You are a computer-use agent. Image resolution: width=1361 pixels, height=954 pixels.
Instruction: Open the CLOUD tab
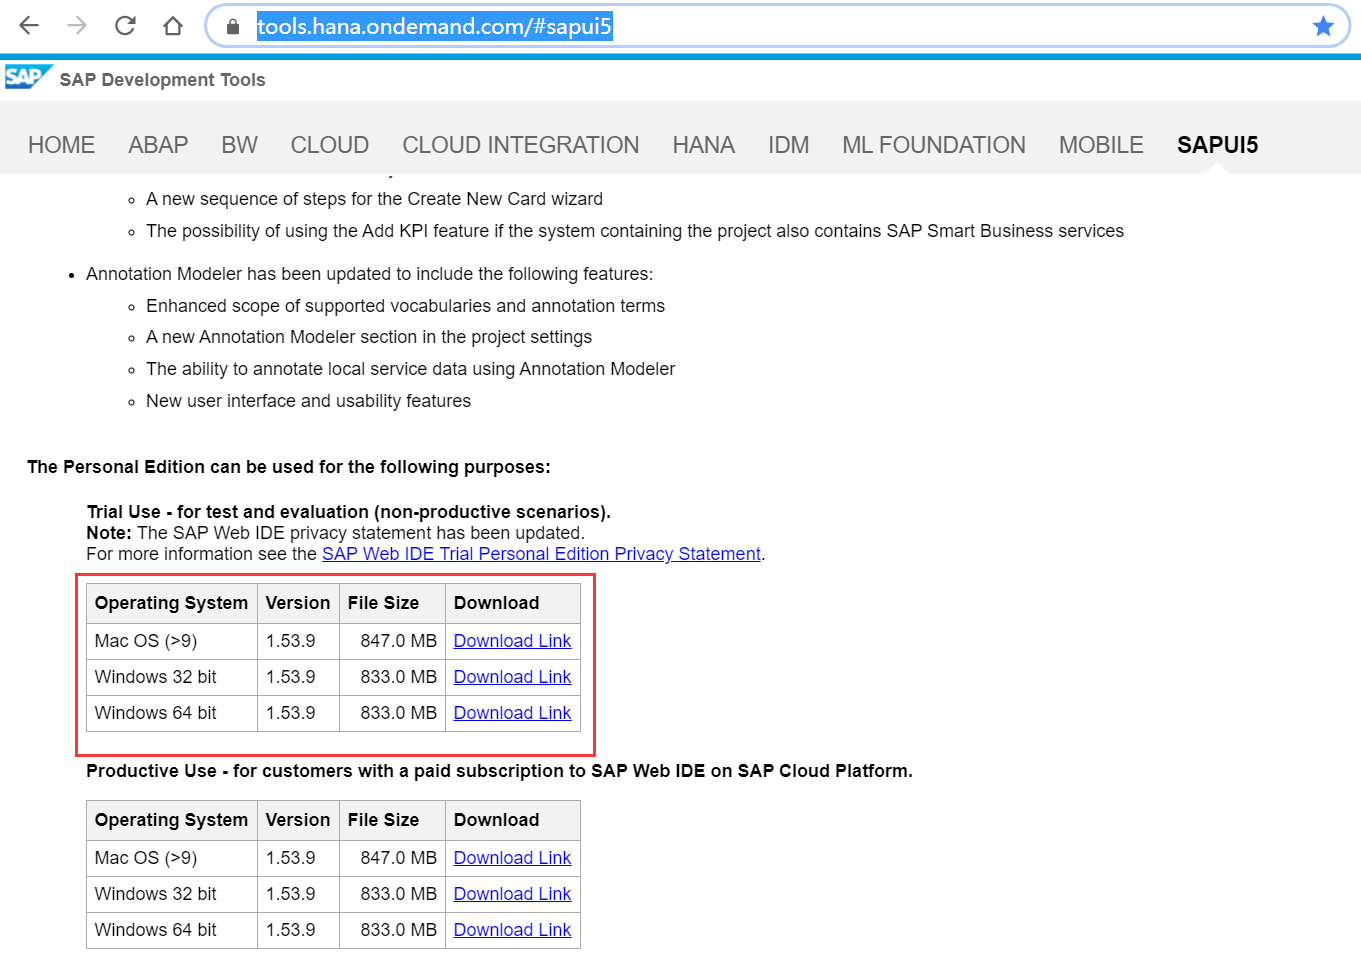(330, 145)
